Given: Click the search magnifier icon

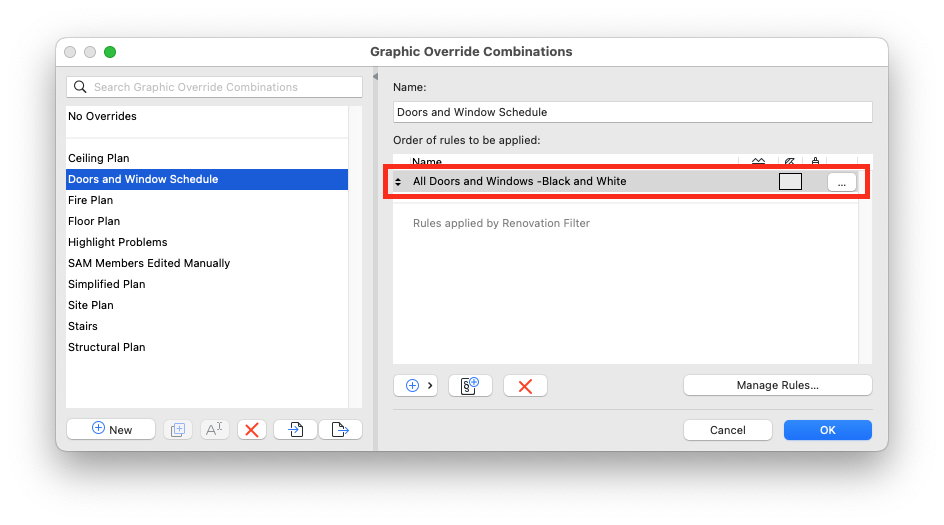Looking at the screenshot, I should pyautogui.click(x=80, y=87).
